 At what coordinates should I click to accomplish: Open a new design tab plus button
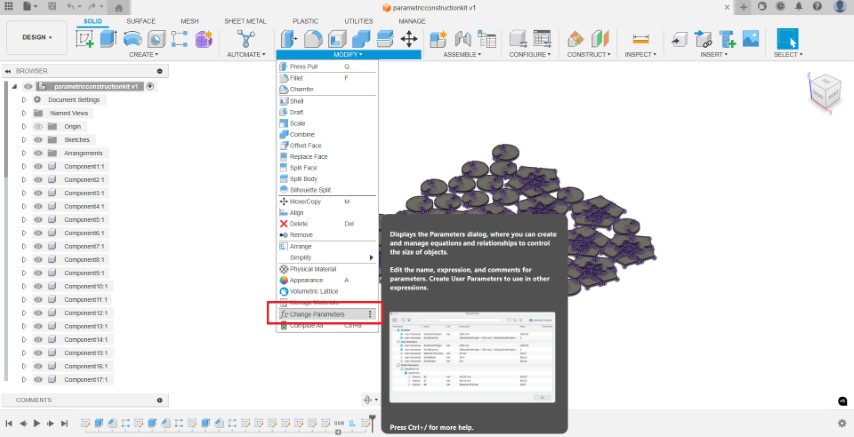(743, 7)
